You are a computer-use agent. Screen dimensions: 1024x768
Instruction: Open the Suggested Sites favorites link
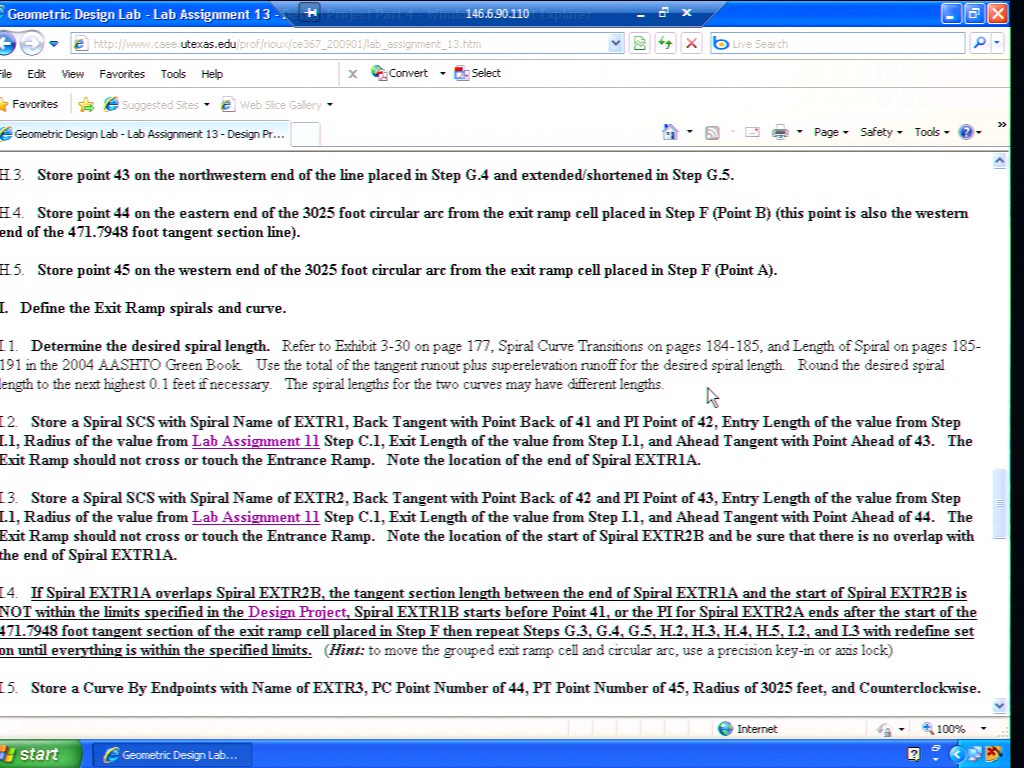(152, 104)
